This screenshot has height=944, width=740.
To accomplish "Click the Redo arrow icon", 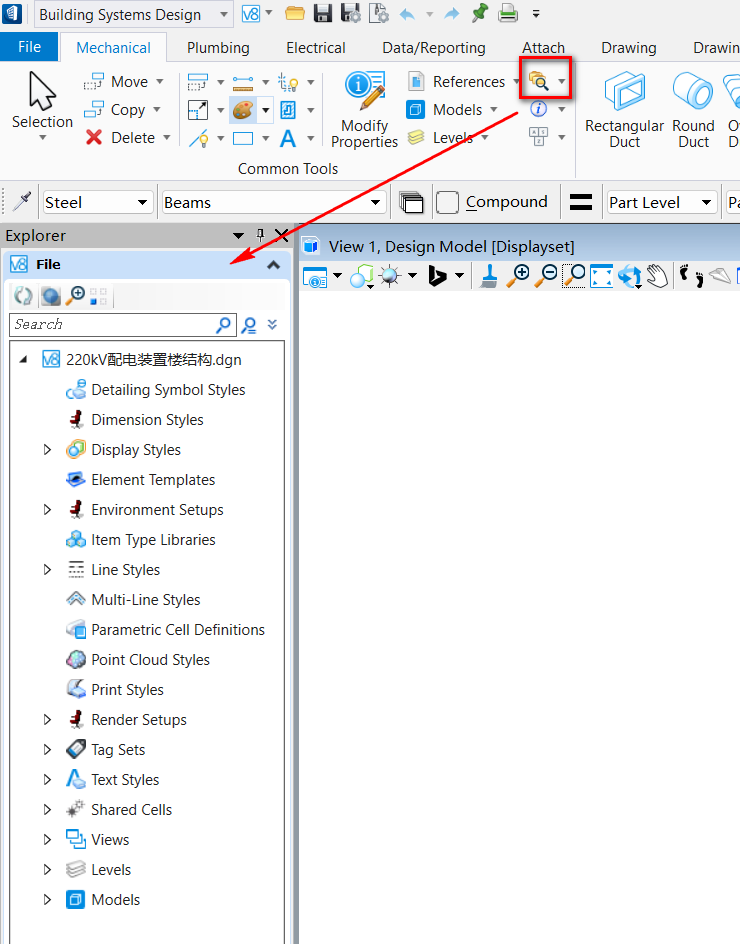I will pyautogui.click(x=452, y=14).
